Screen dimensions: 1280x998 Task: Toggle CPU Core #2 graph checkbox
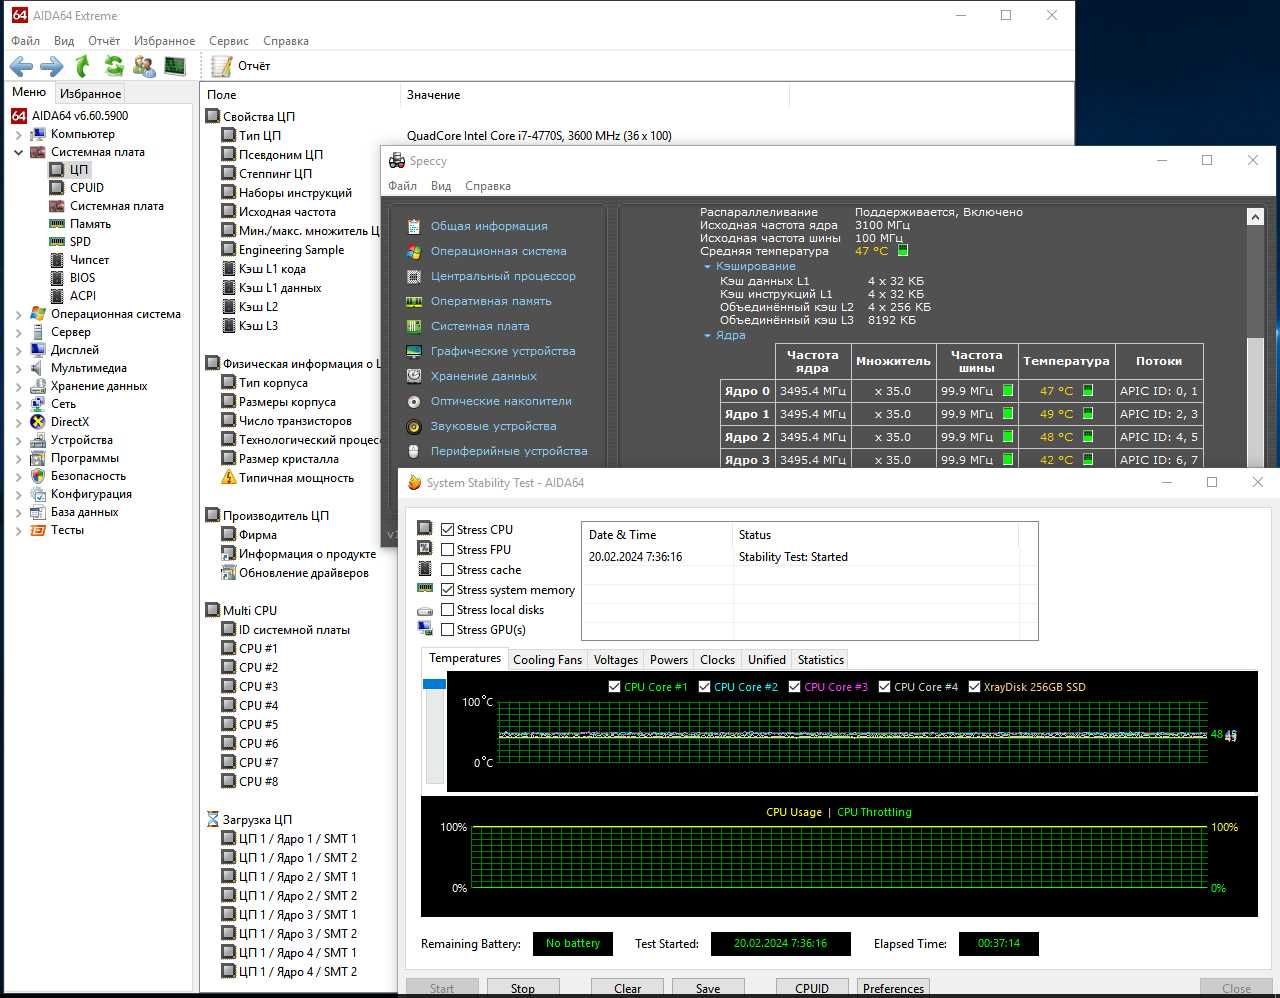point(704,687)
